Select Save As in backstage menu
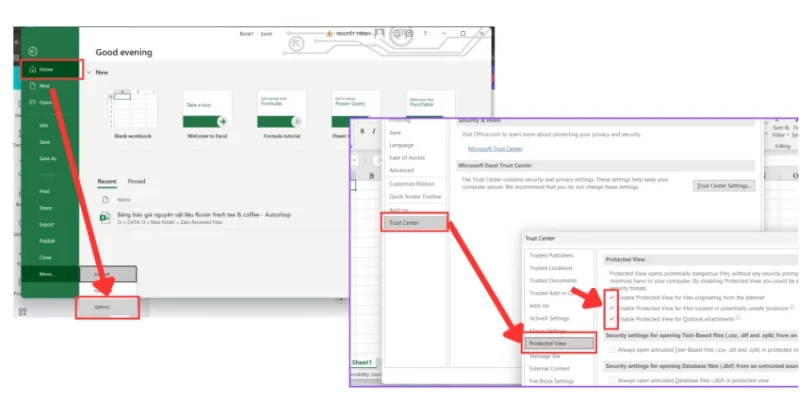Viewport: 800px width, 400px height. click(51, 159)
